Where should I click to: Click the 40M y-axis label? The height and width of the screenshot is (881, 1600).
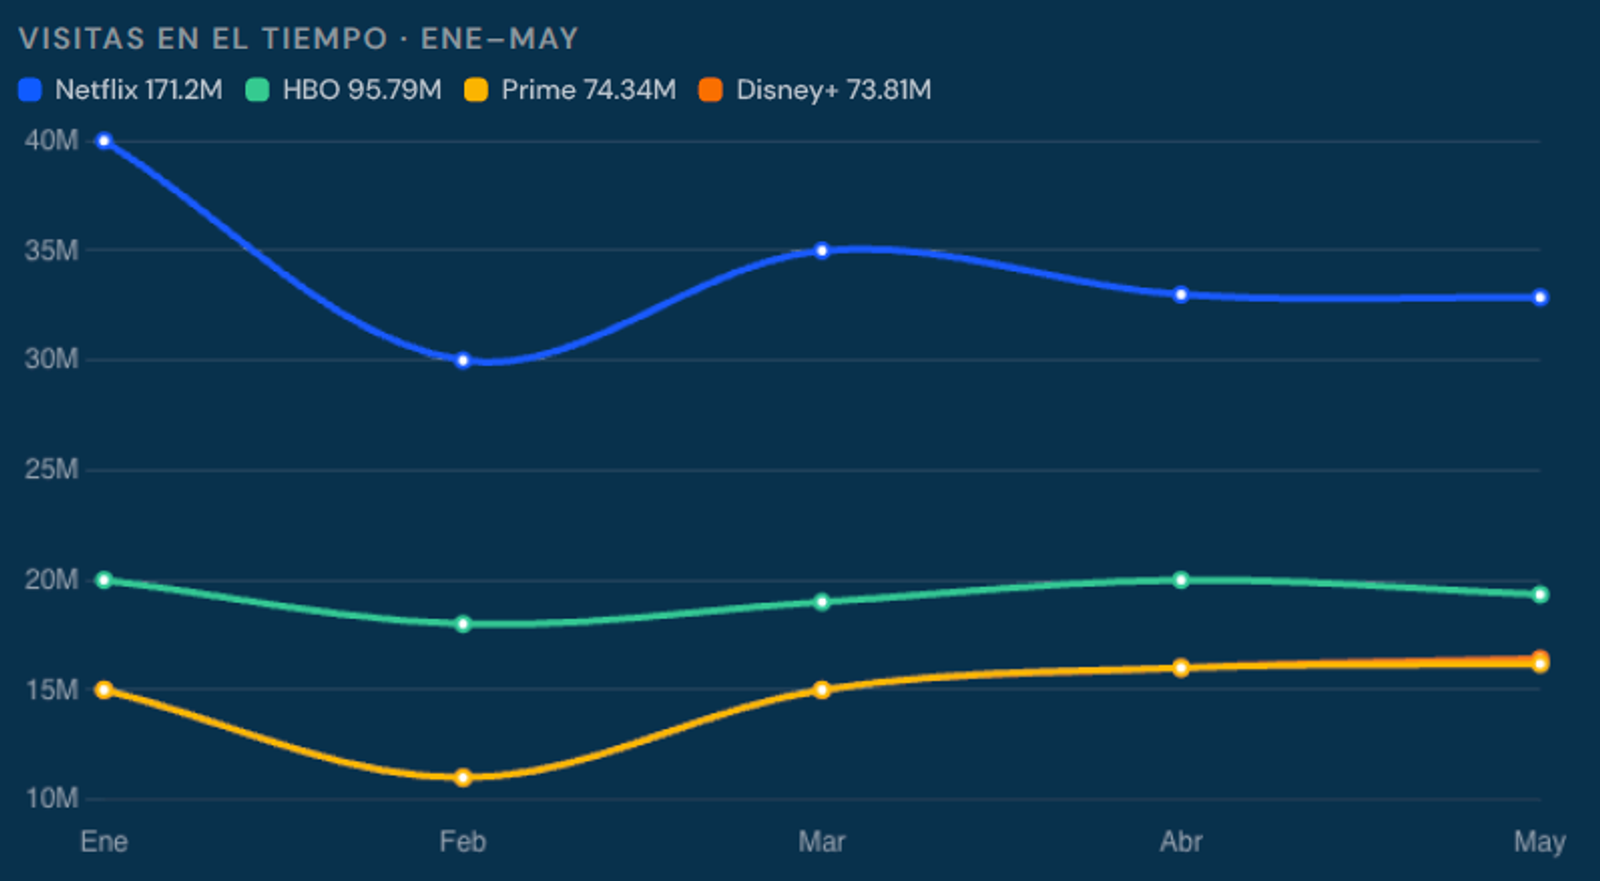pos(52,140)
